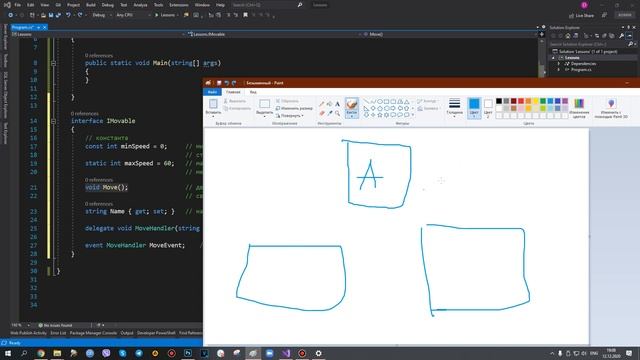This screenshot has width=640, height=360.
Task: Click Redo arrow in Visual Studio toolbar
Action: click(x=80, y=15)
